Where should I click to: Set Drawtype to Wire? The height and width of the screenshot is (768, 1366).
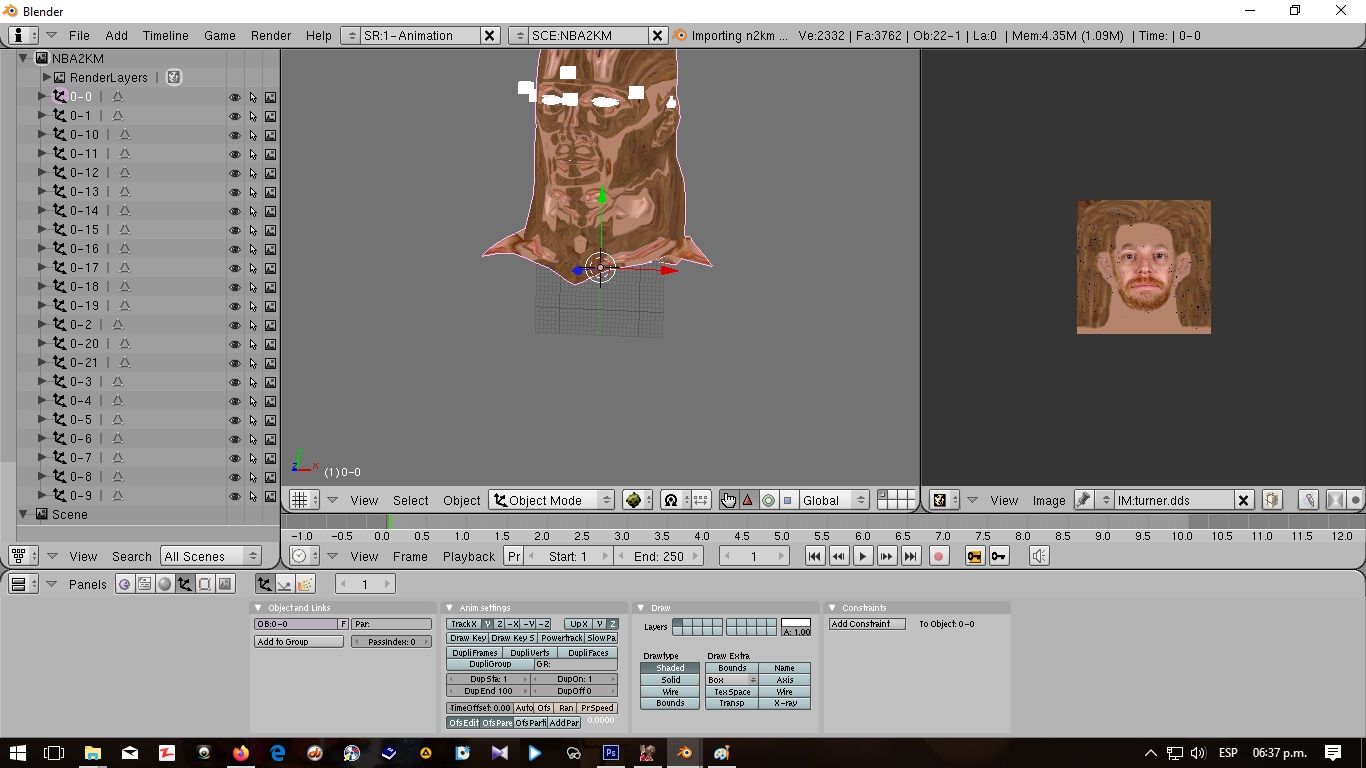tap(670, 692)
